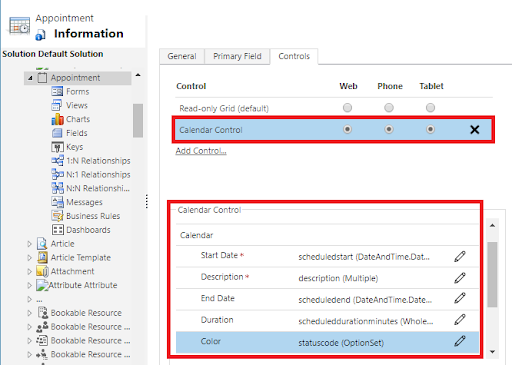Click the Attribute Attribute broken image icon
512x365 pixels.
point(42,285)
